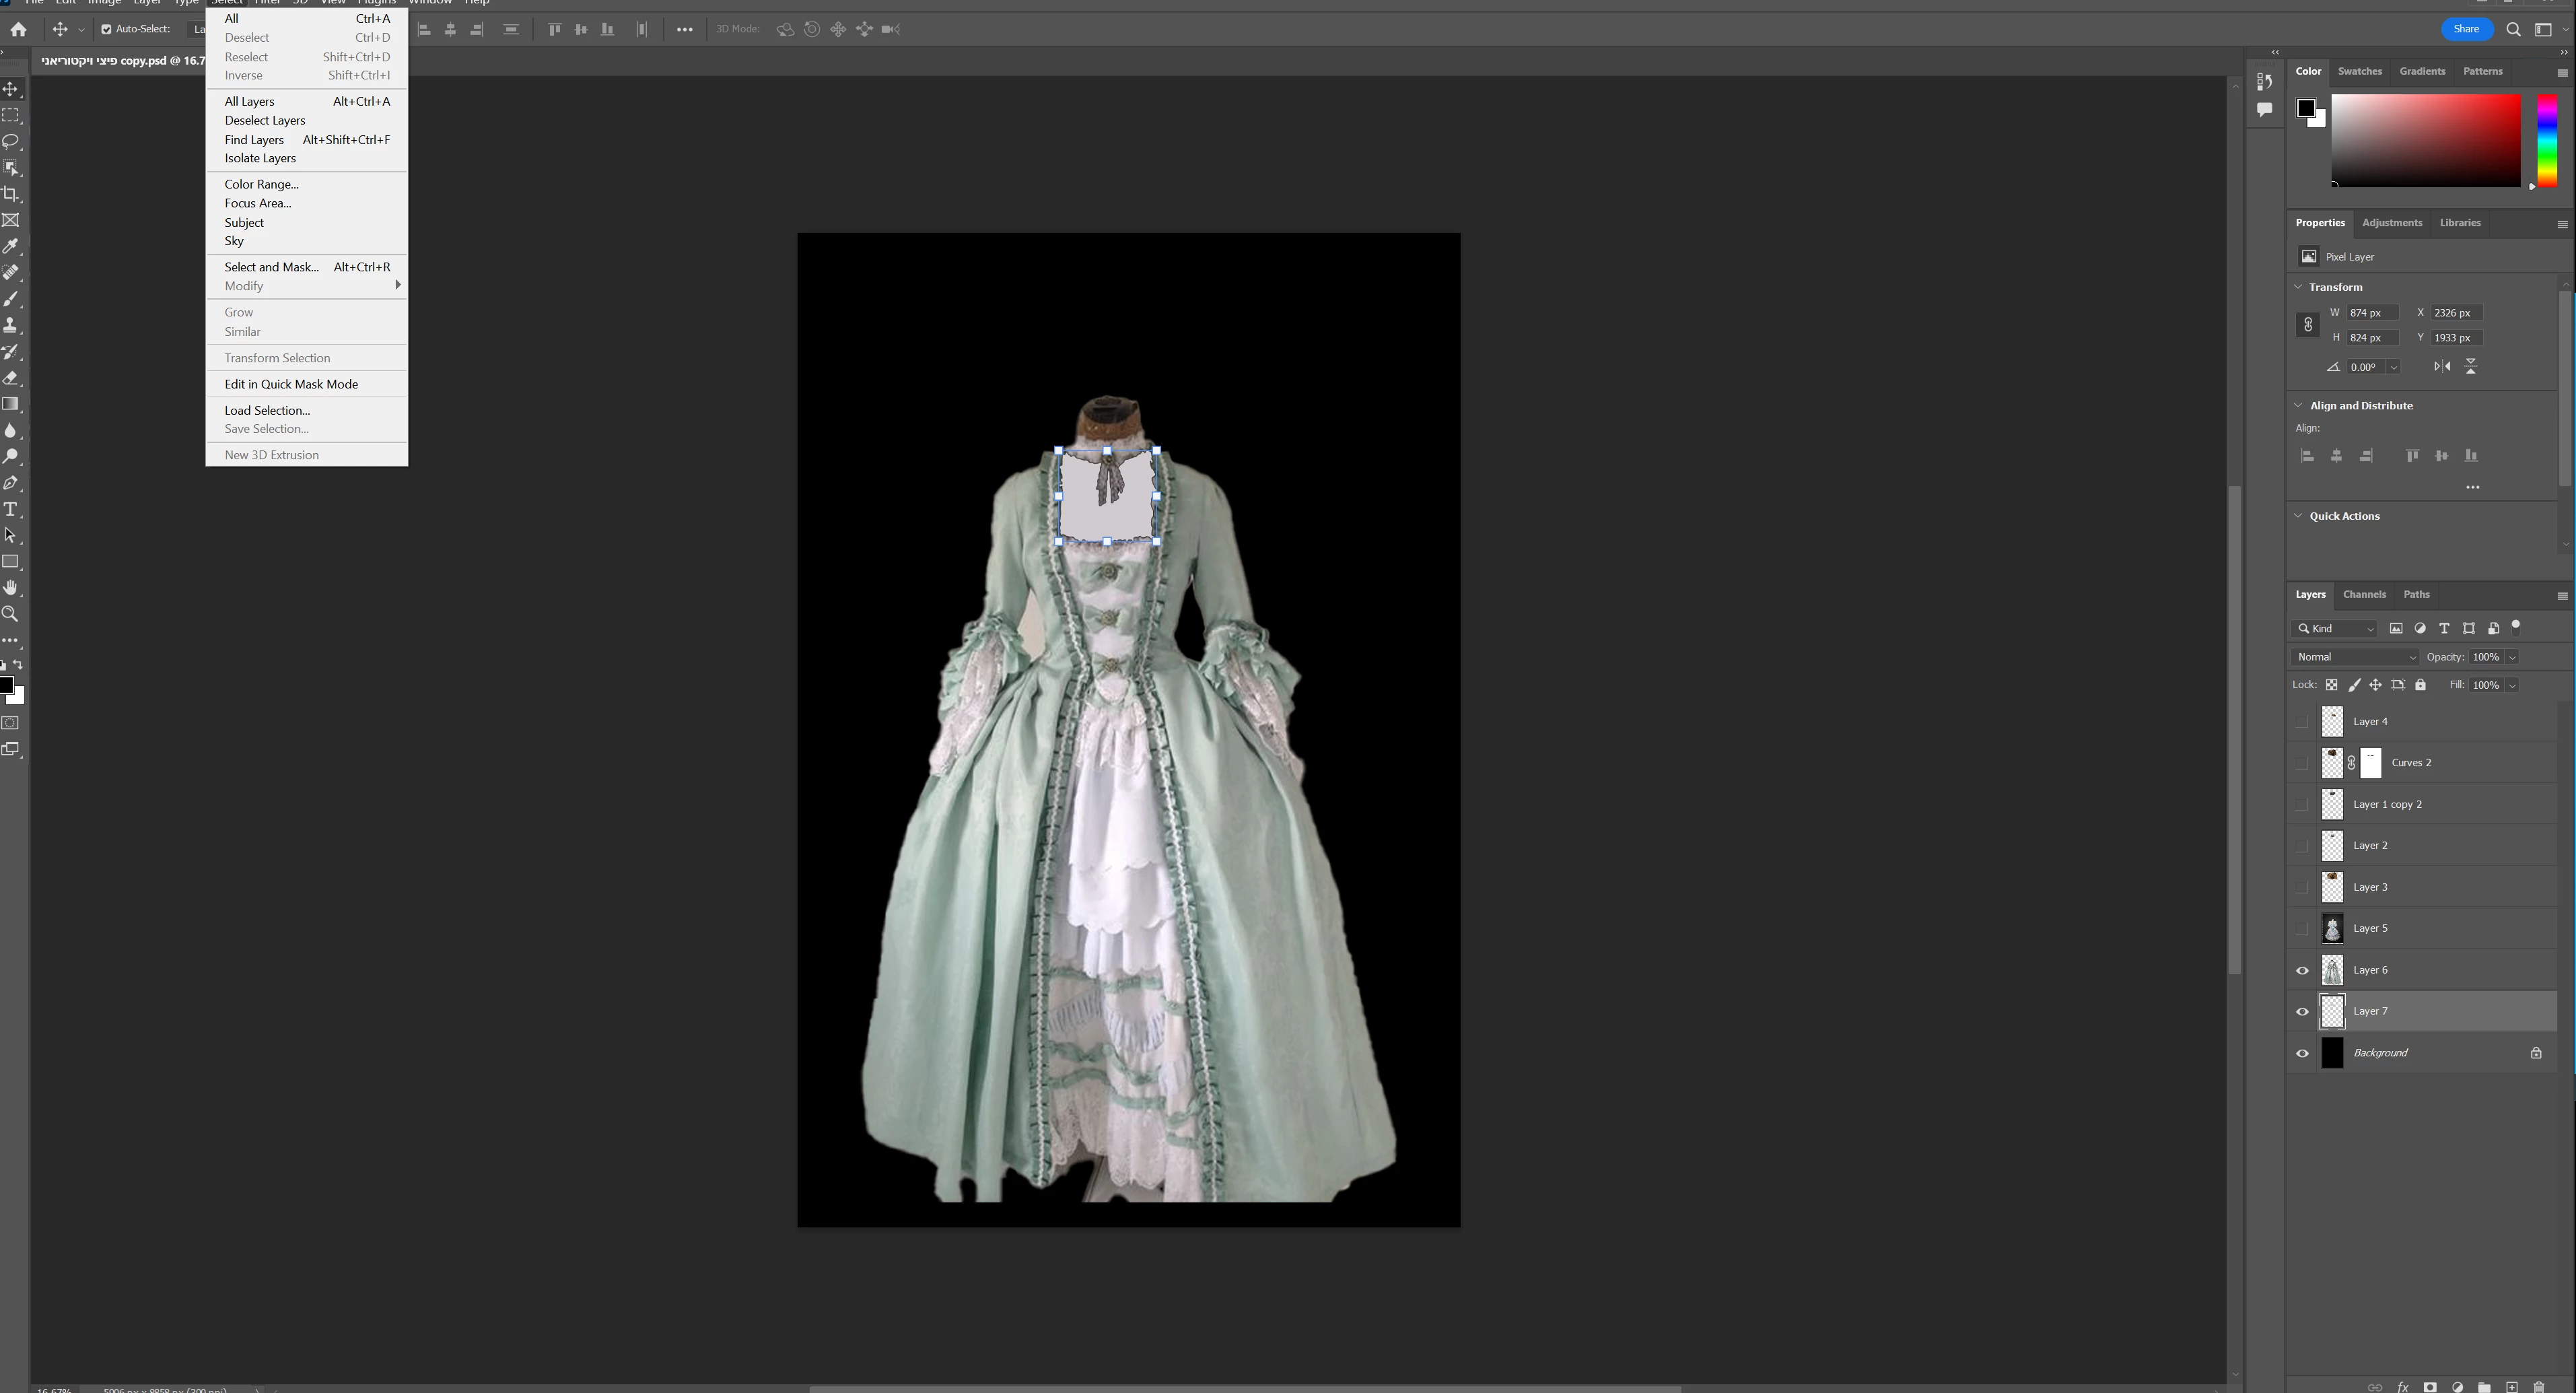2576x1393 pixels.
Task: Switch to the Channels tab
Action: click(x=2364, y=595)
